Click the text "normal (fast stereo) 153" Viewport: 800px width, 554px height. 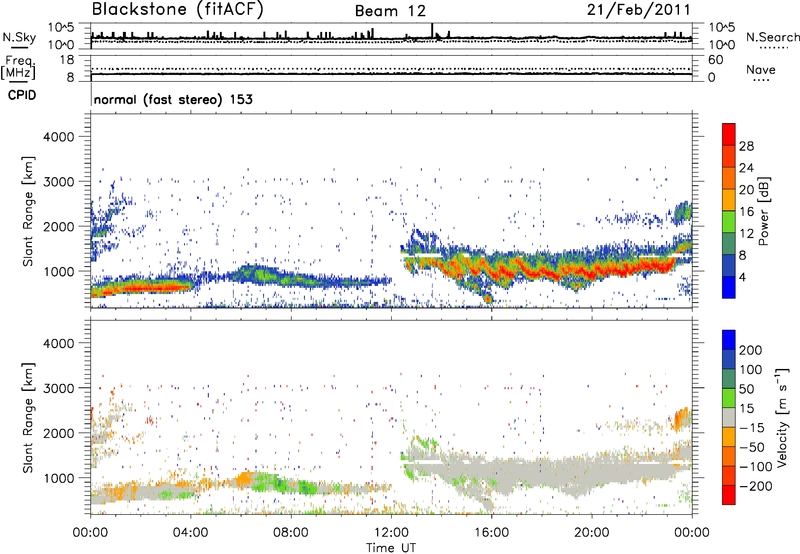[173, 99]
